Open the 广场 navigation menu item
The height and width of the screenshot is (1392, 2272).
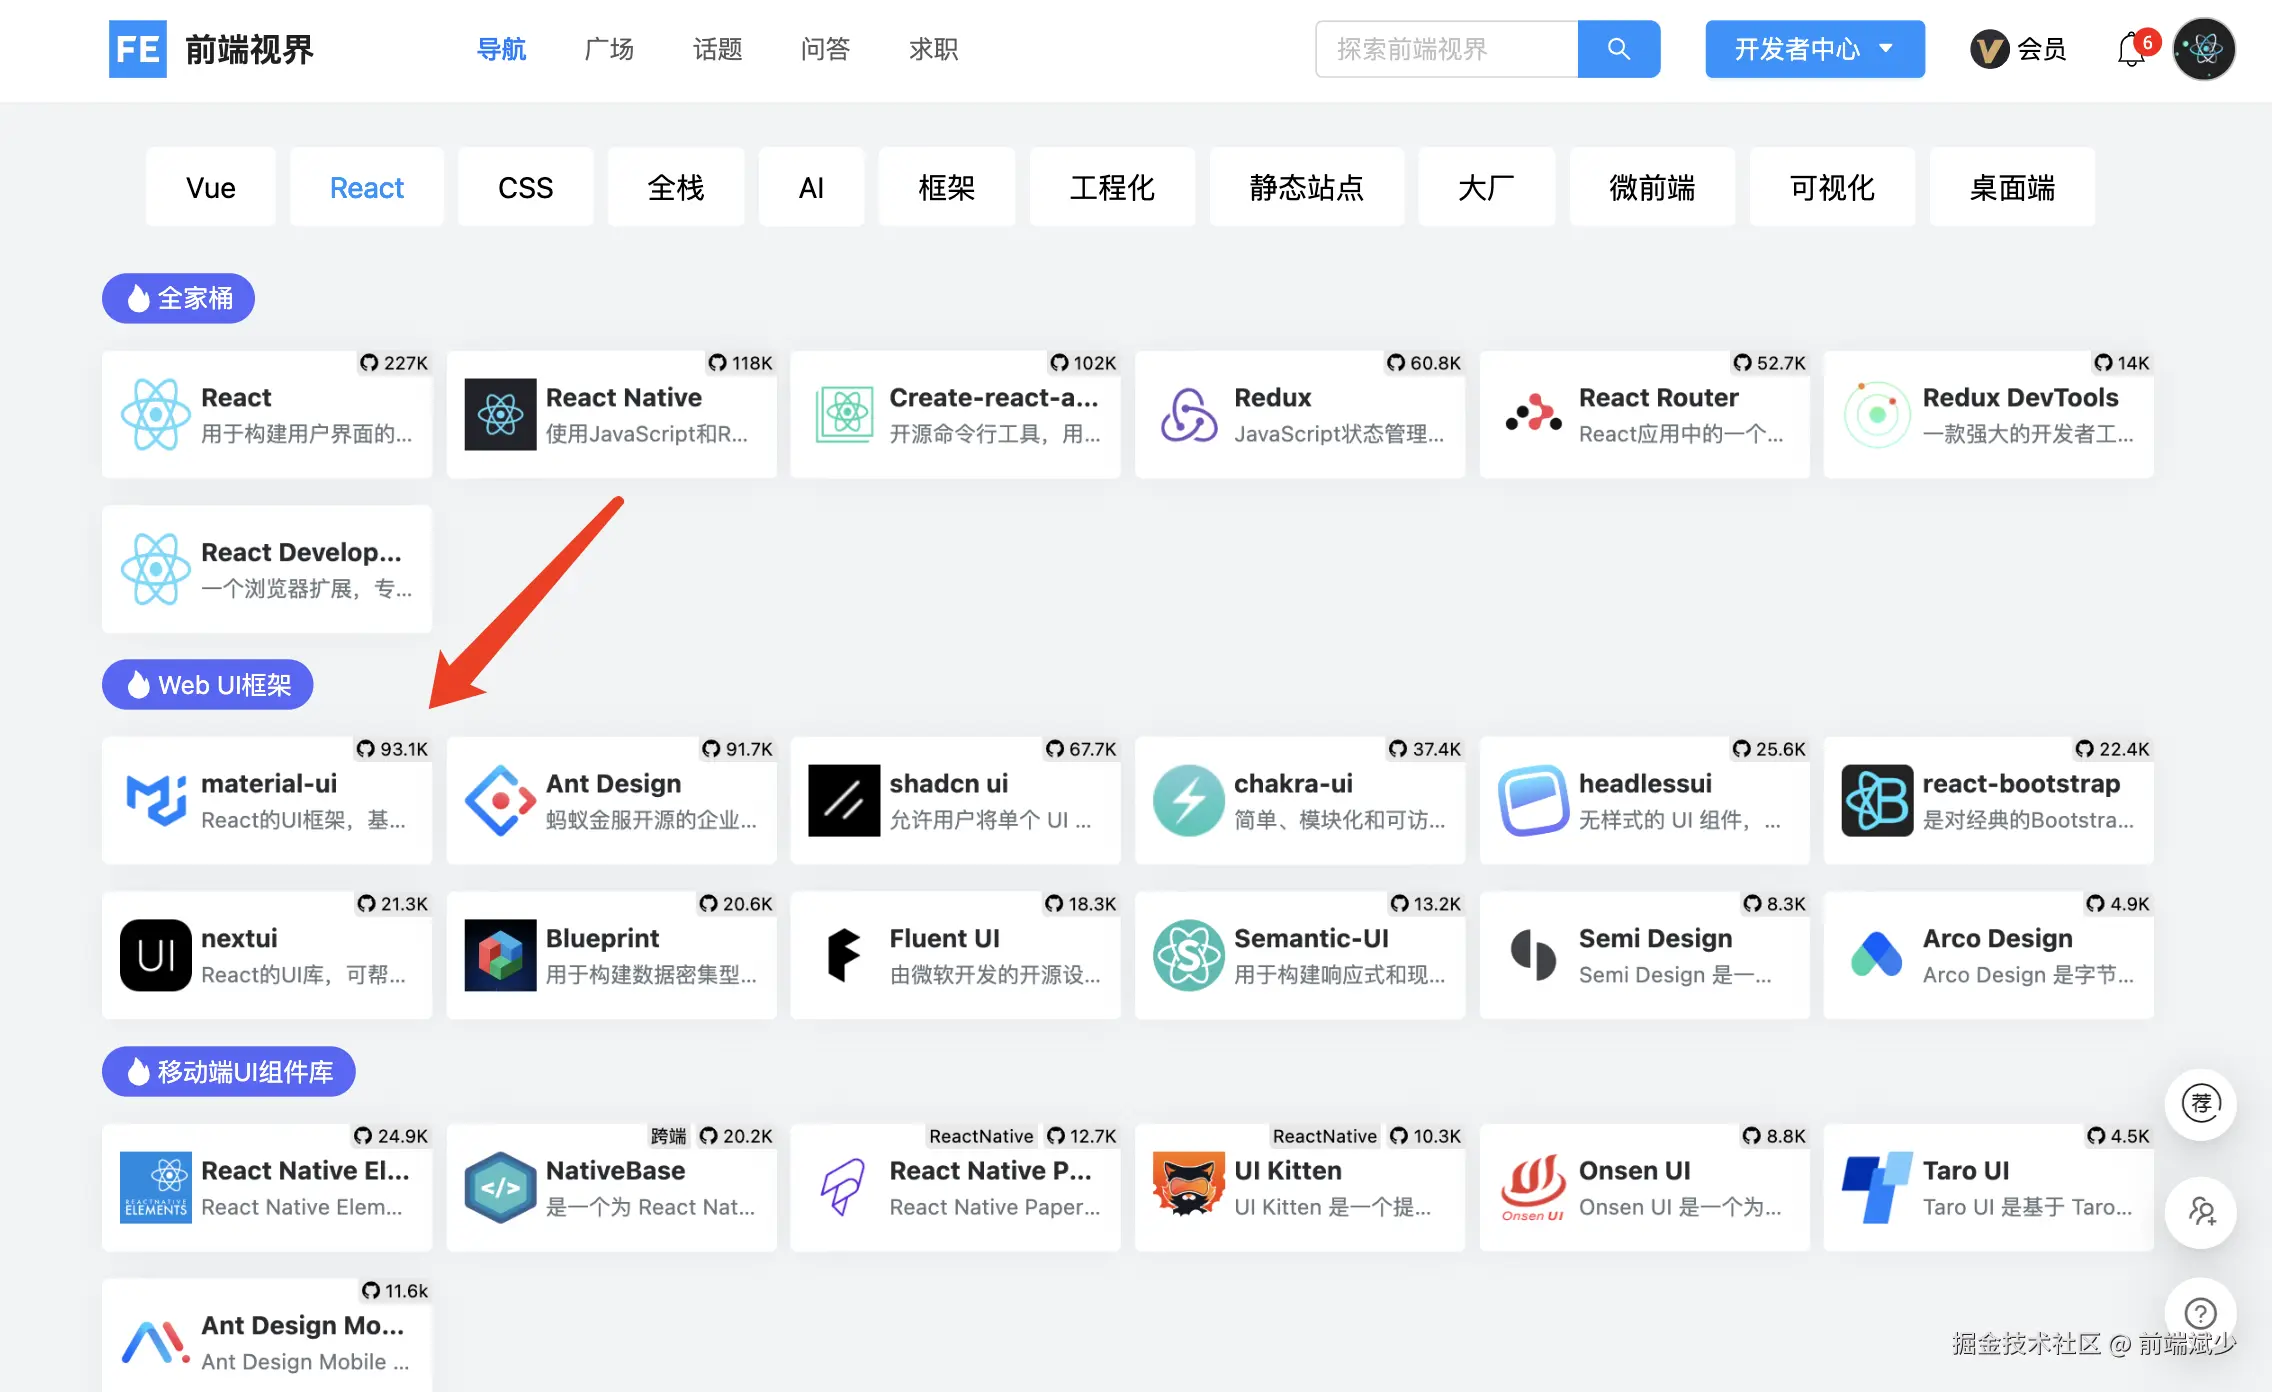(609, 49)
